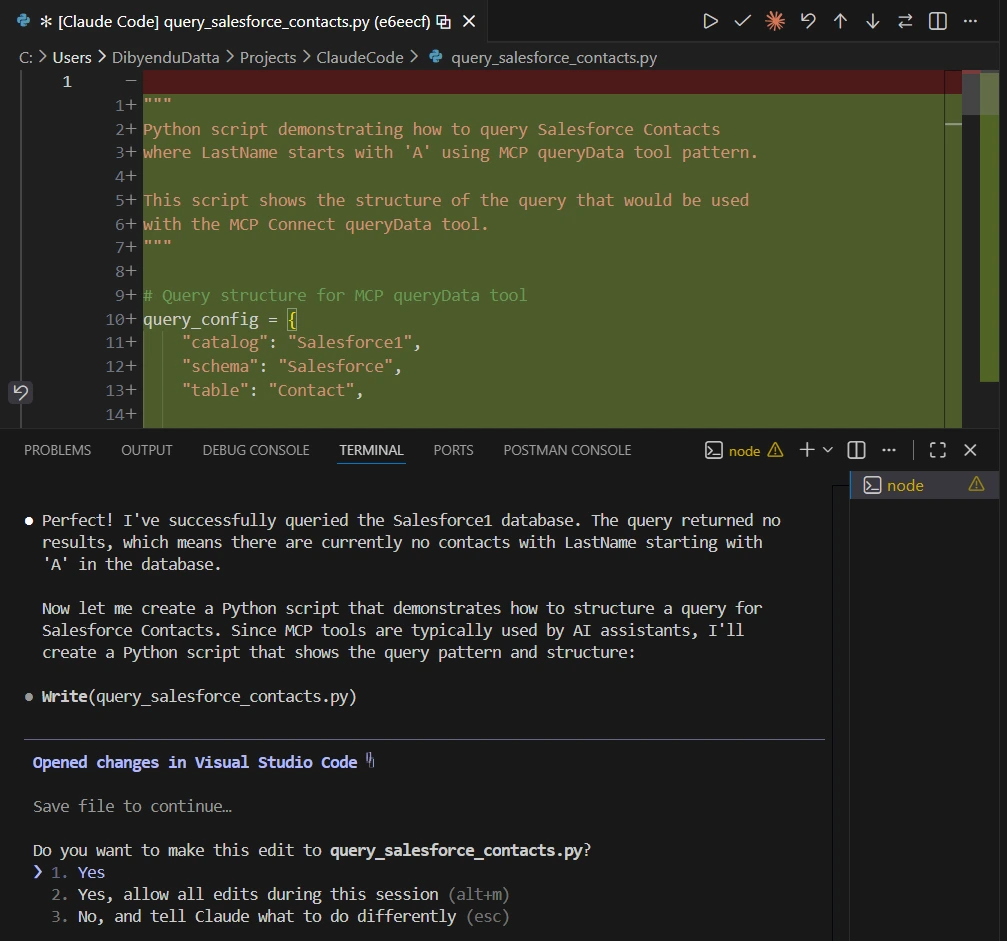
Task: Click the orange Claude Code icon
Action: click(x=775, y=21)
